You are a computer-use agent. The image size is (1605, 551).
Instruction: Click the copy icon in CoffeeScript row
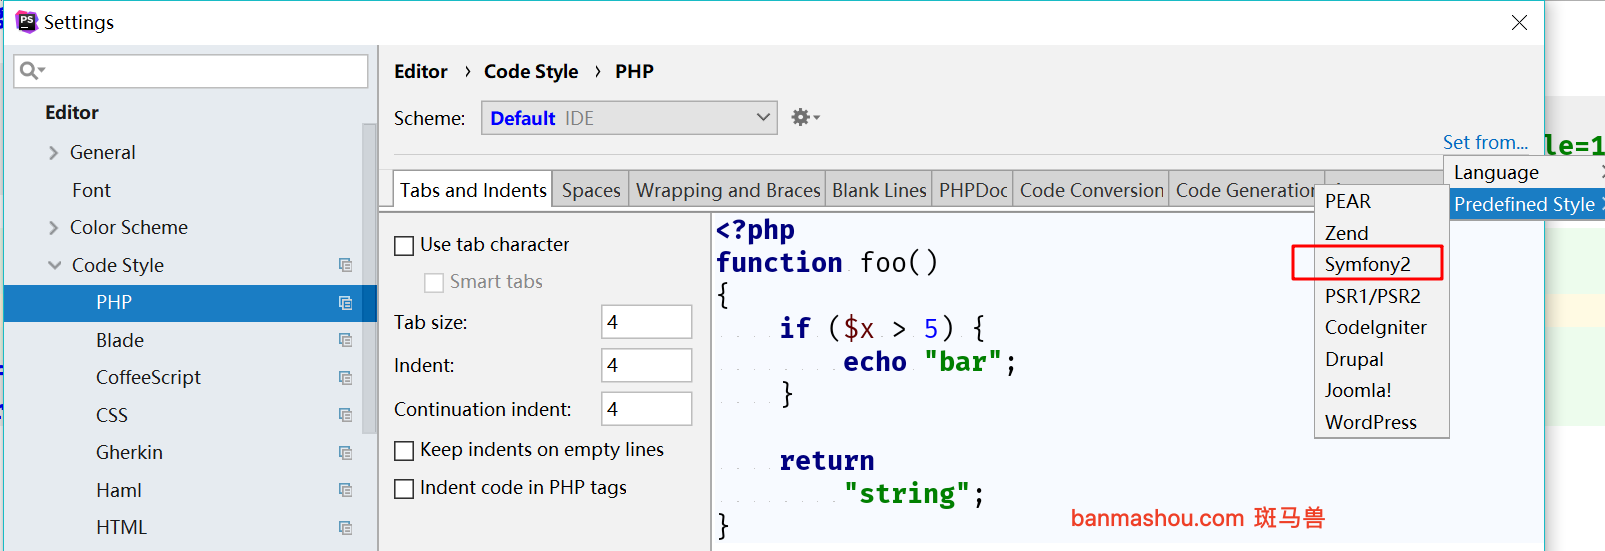tap(346, 378)
